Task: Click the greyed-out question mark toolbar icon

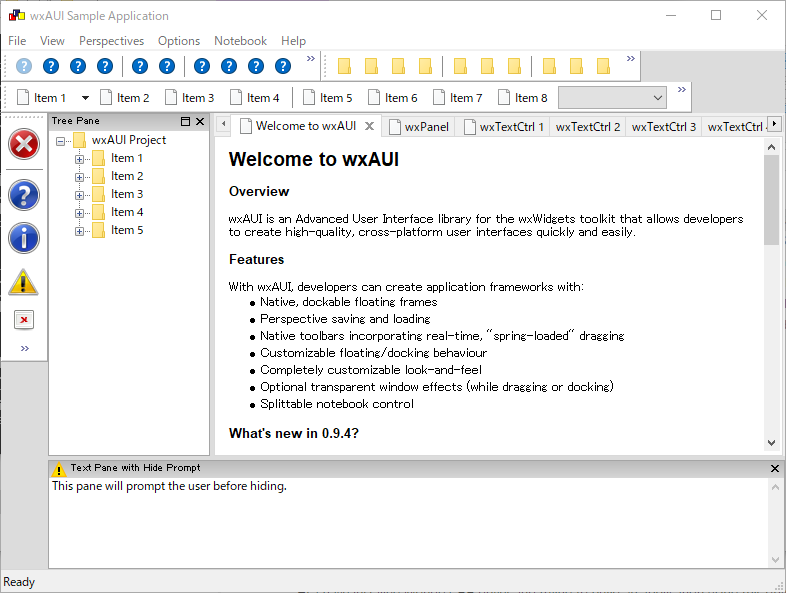Action: coord(24,66)
